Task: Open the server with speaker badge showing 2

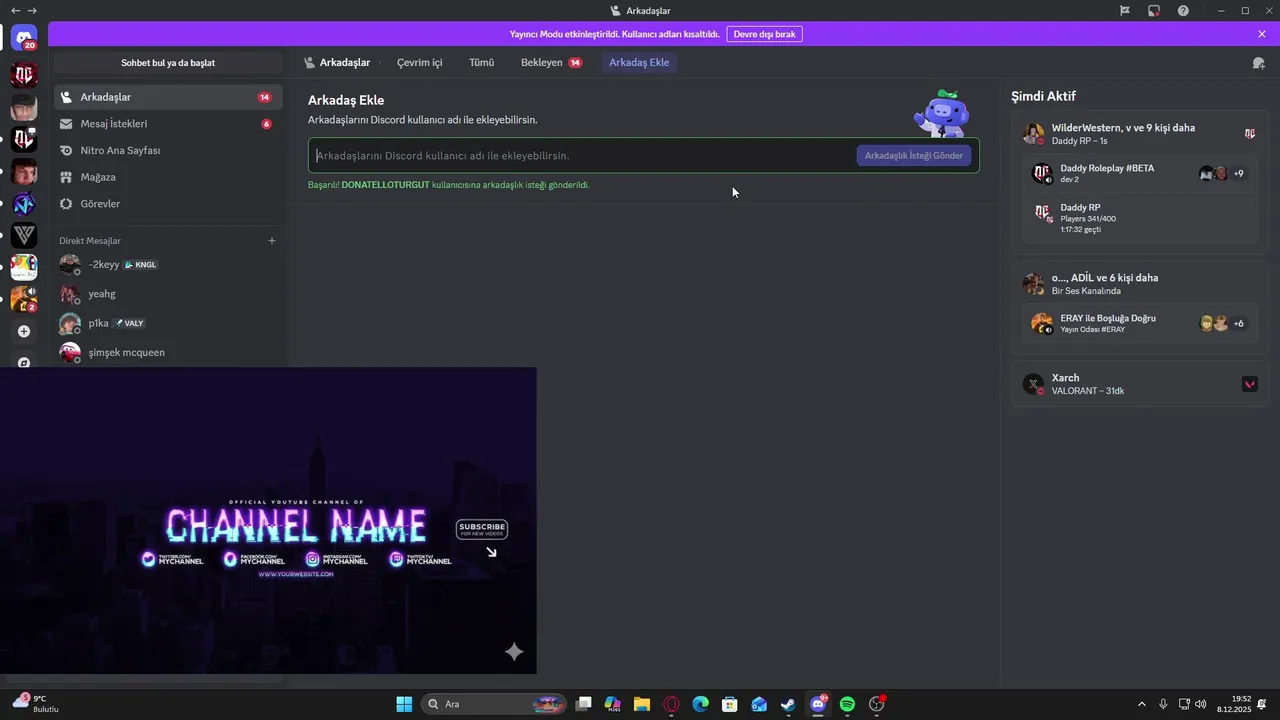Action: [24, 299]
